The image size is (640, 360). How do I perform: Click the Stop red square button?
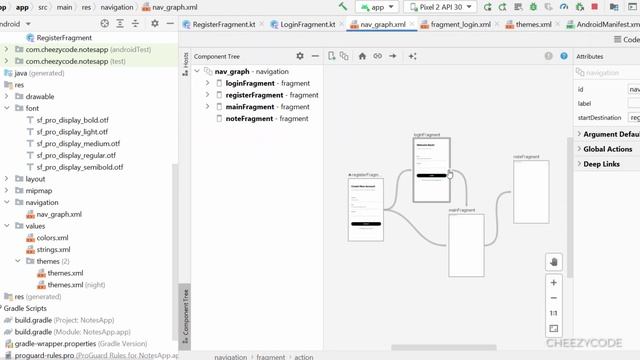tap(595, 7)
